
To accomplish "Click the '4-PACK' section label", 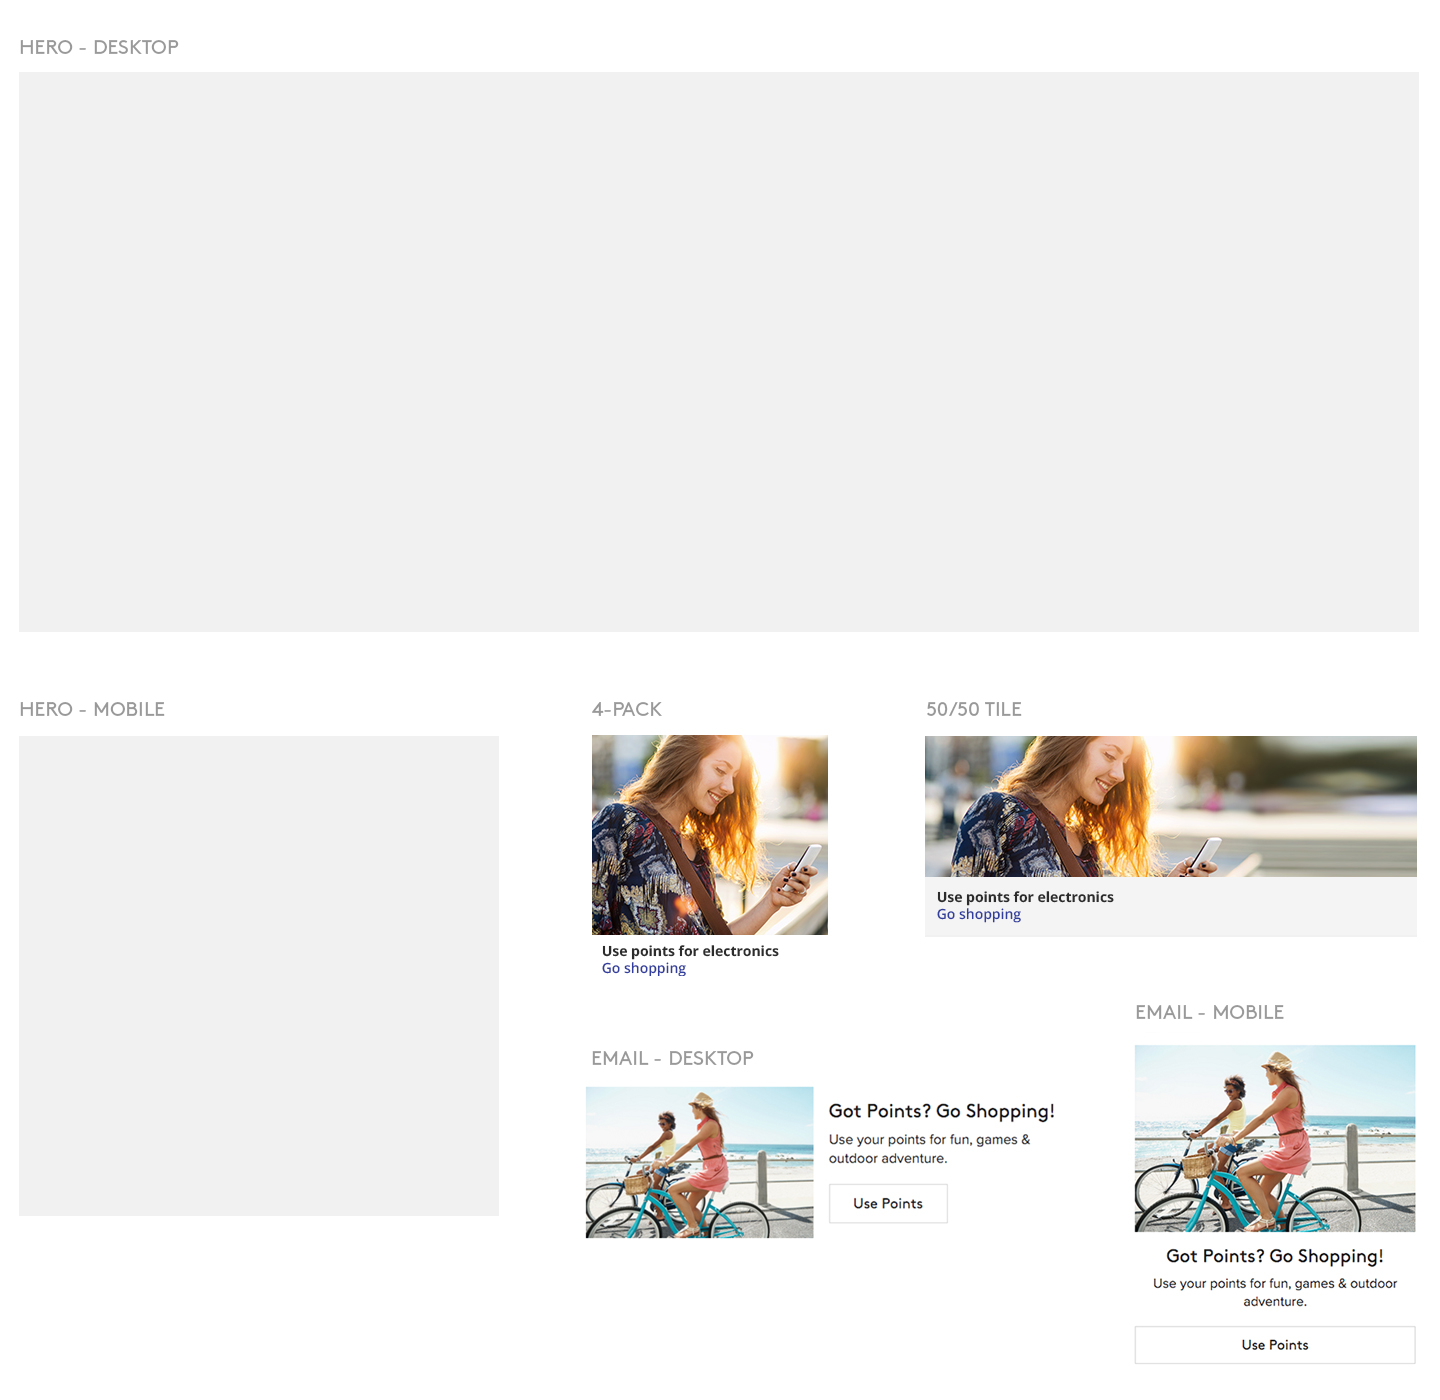I will (x=626, y=709).
